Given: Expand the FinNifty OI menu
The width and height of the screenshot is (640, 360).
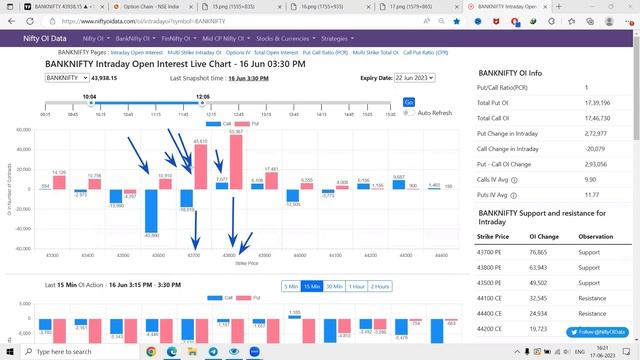Looking at the screenshot, I should (x=179, y=38).
